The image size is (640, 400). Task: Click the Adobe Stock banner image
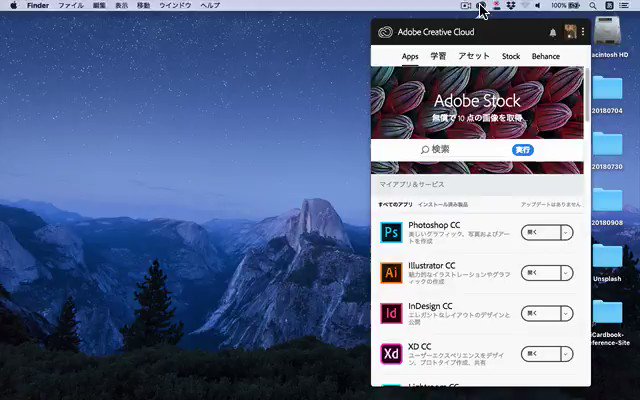click(x=477, y=102)
